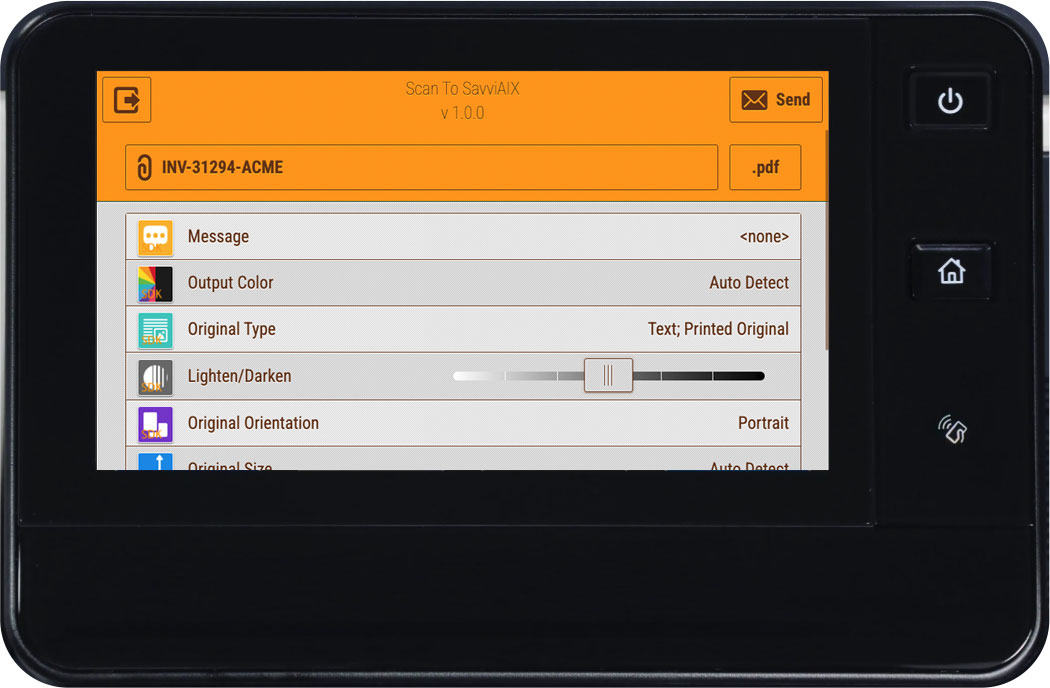Tap the Original Orientation icon
This screenshot has width=1050, height=688.
tap(155, 423)
